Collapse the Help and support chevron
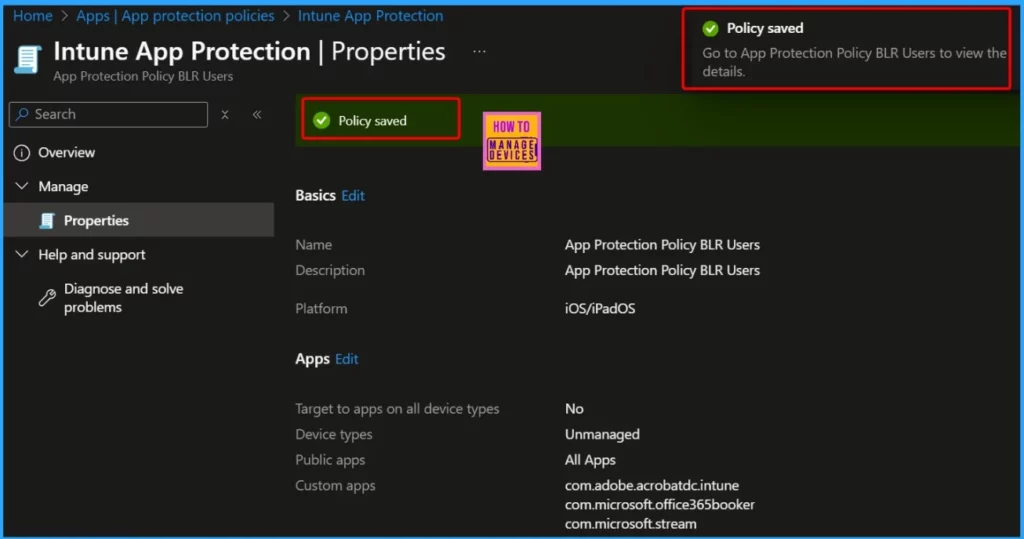 pyautogui.click(x=22, y=254)
